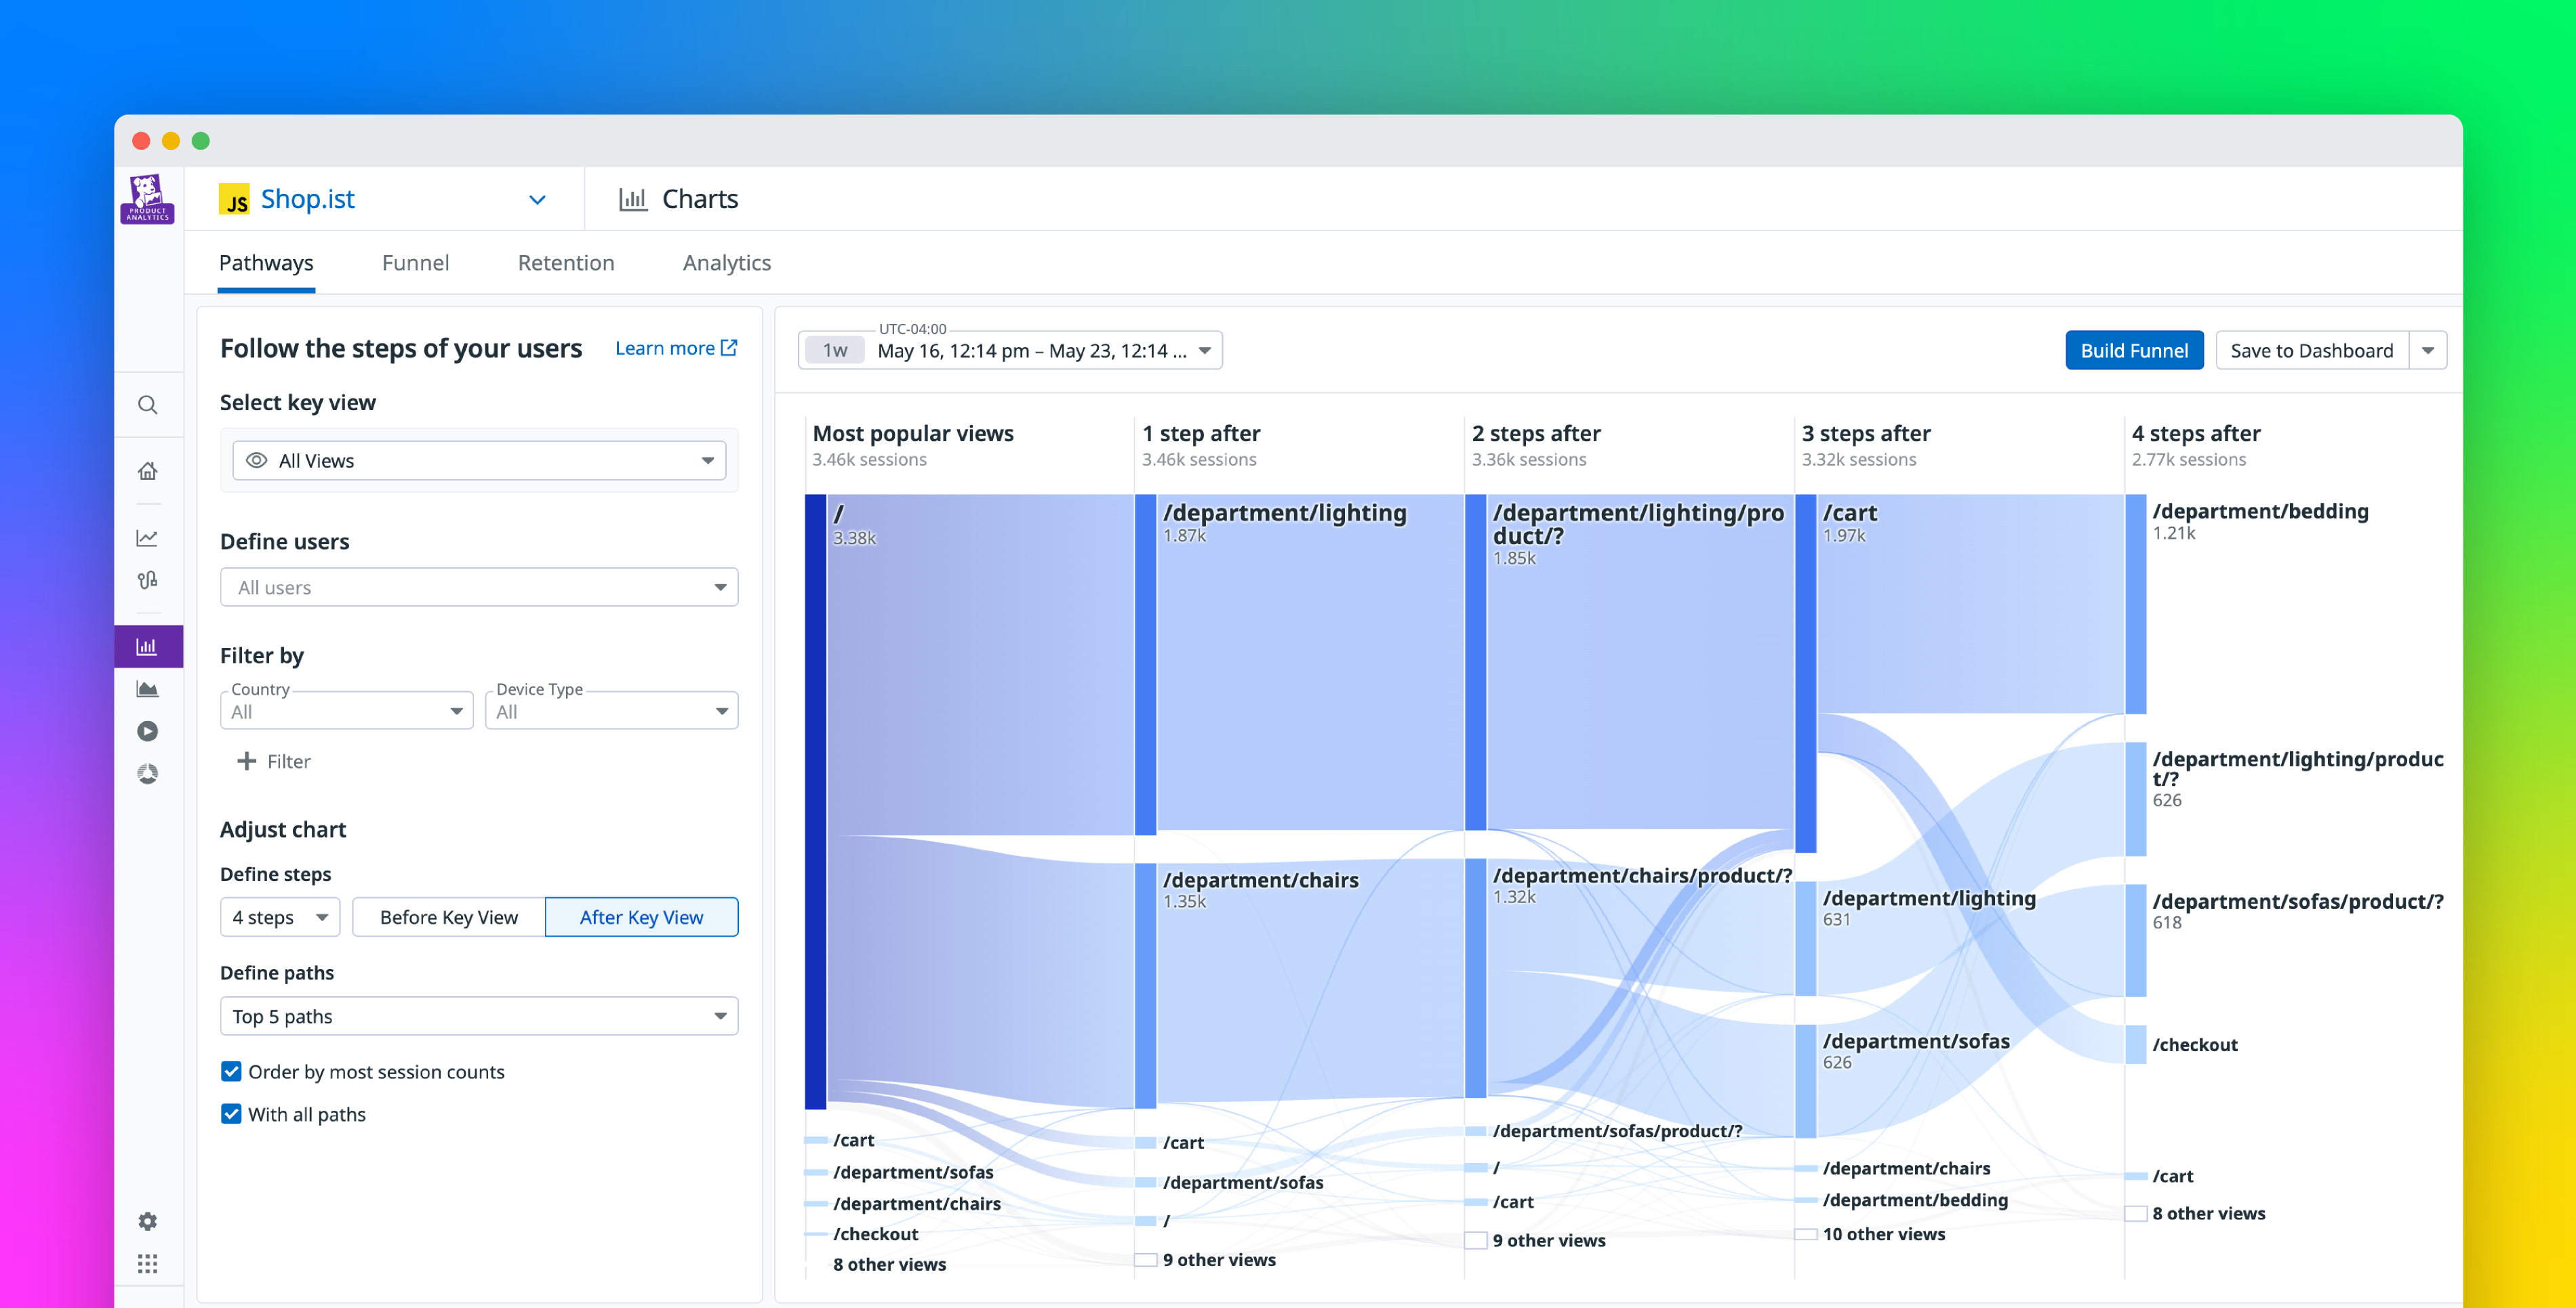Open the Country filter dropdown

[x=345, y=710]
